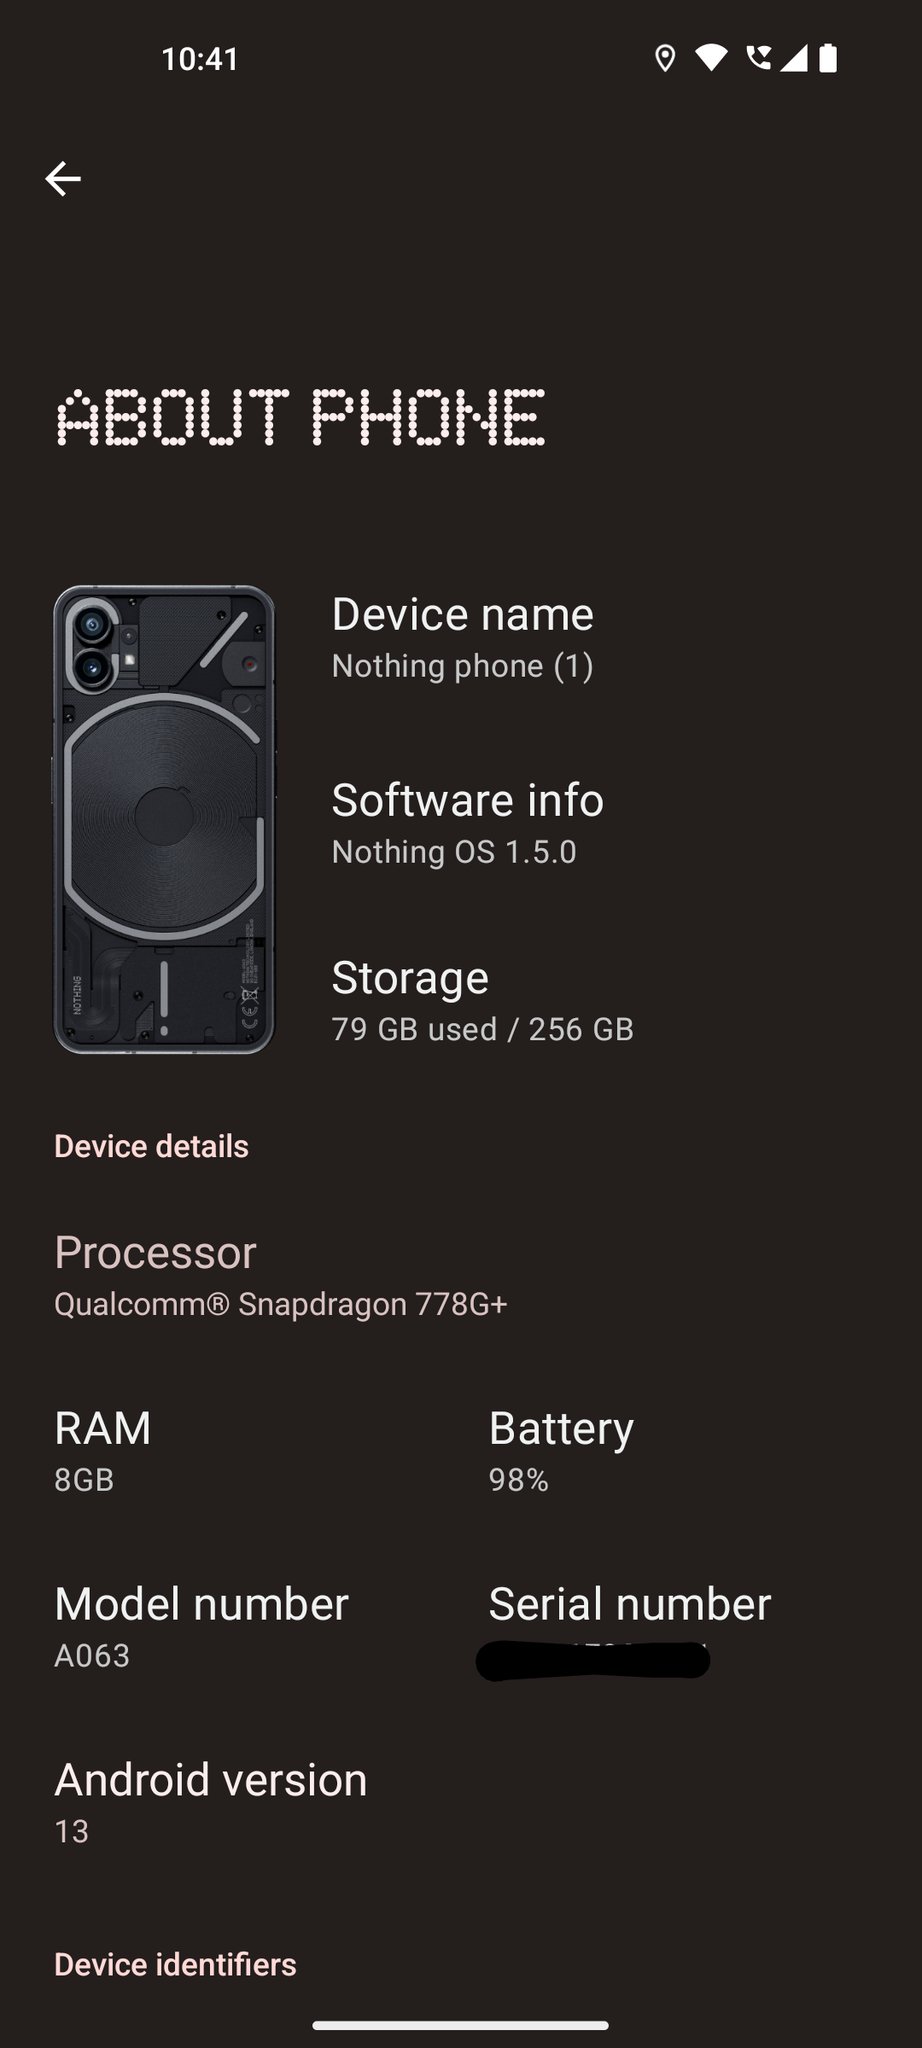Tap the Device details section header
Viewport: 922px width, 2048px height.
click(x=151, y=1146)
